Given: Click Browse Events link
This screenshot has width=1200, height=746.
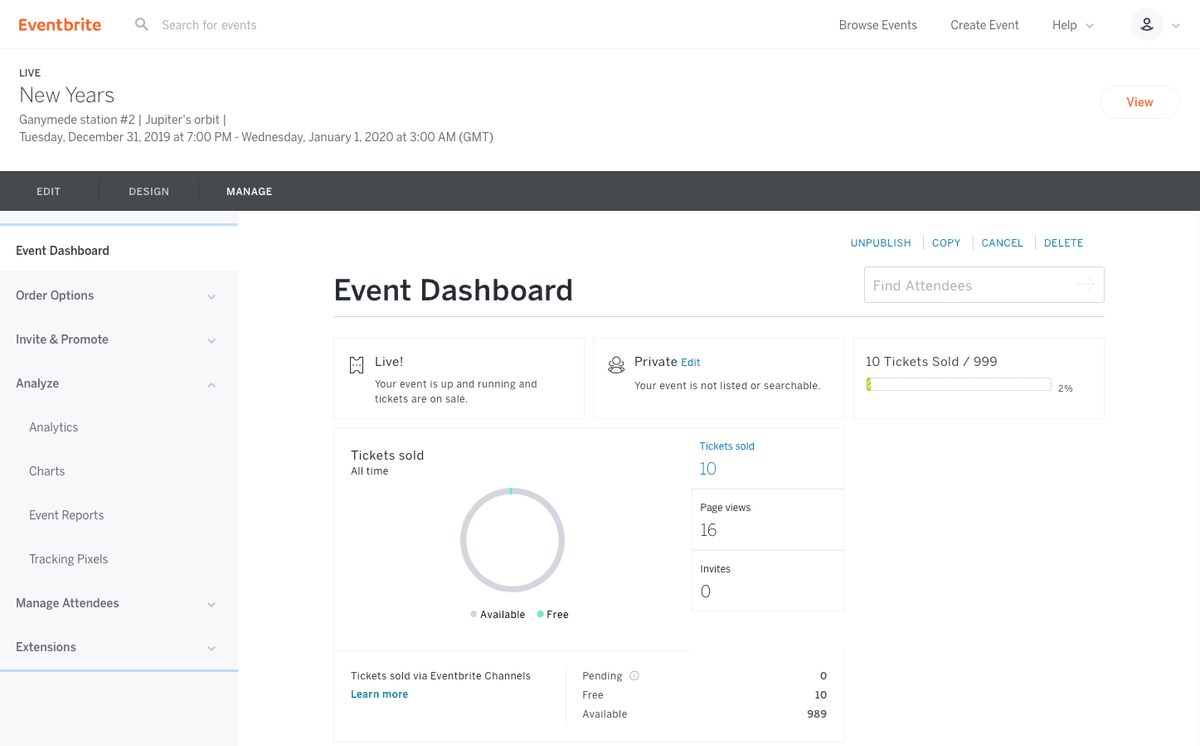Looking at the screenshot, I should (878, 25).
